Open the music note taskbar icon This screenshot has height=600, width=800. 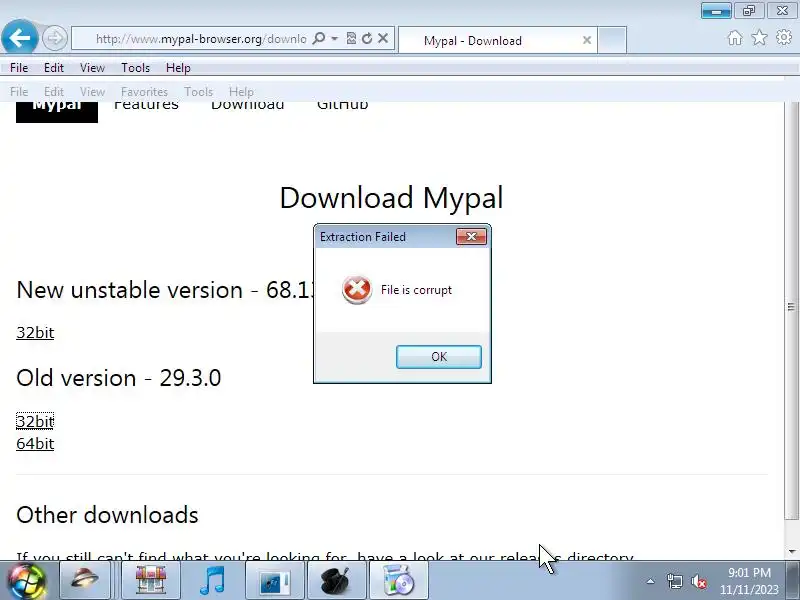coord(212,581)
